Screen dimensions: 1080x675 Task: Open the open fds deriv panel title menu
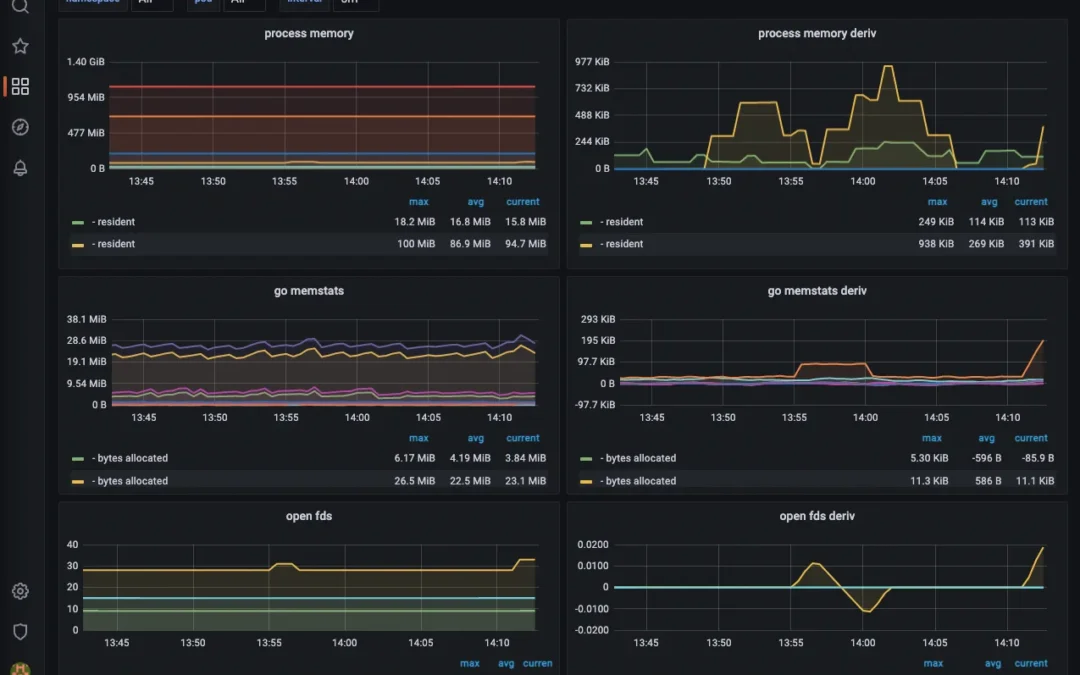(817, 516)
